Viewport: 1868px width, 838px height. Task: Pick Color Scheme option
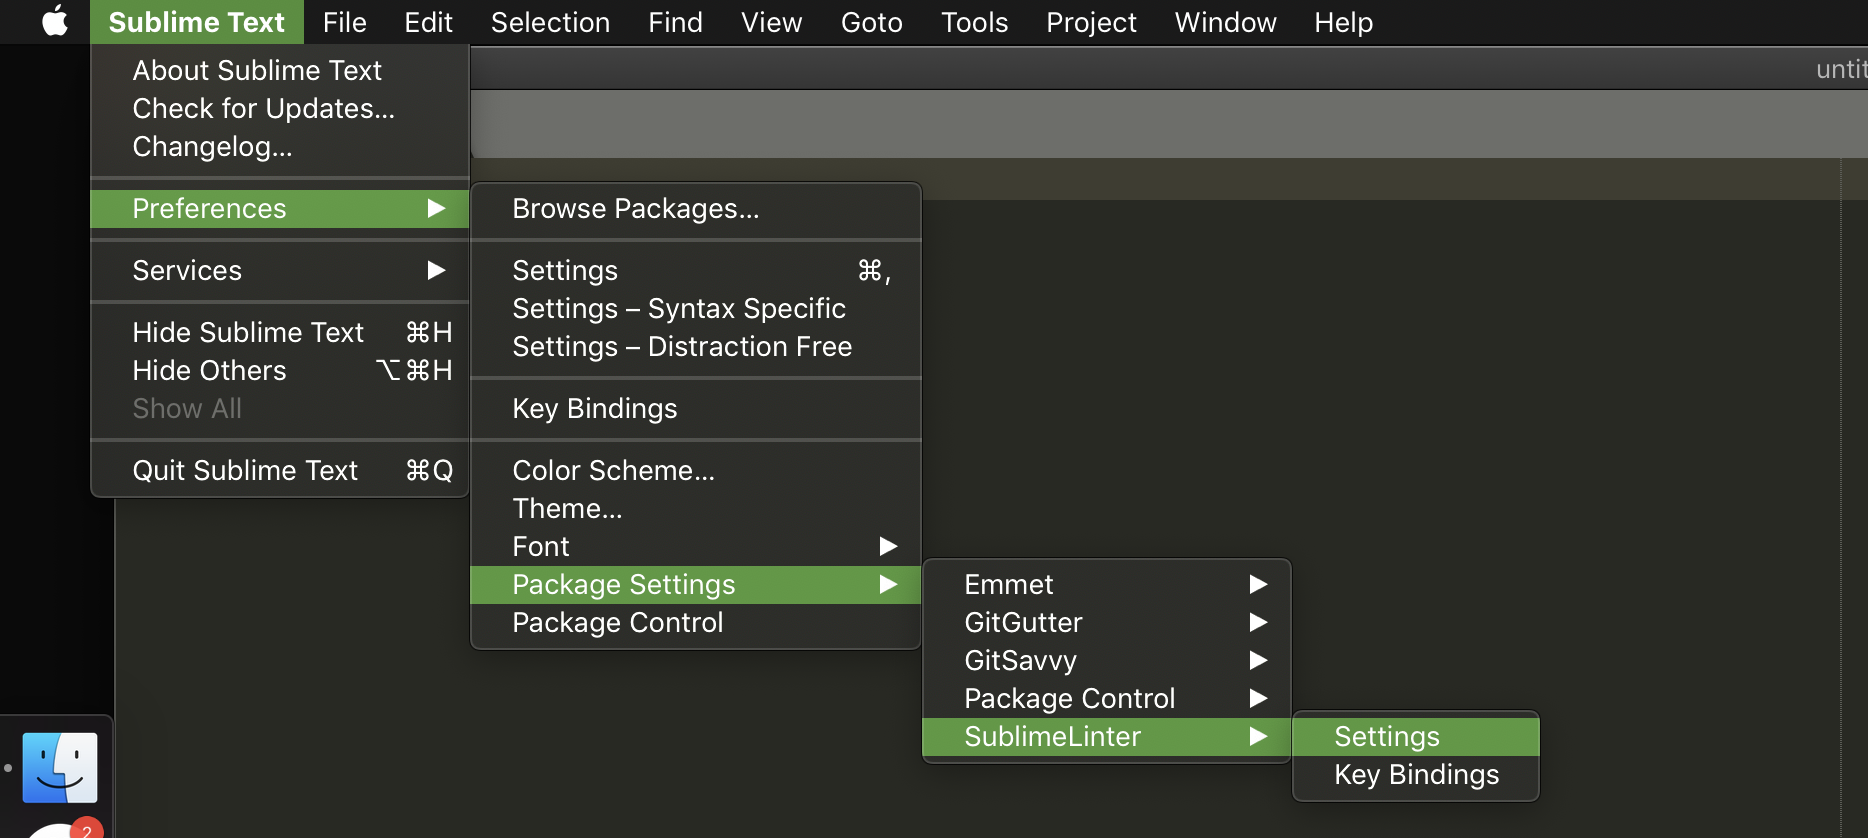tap(613, 470)
